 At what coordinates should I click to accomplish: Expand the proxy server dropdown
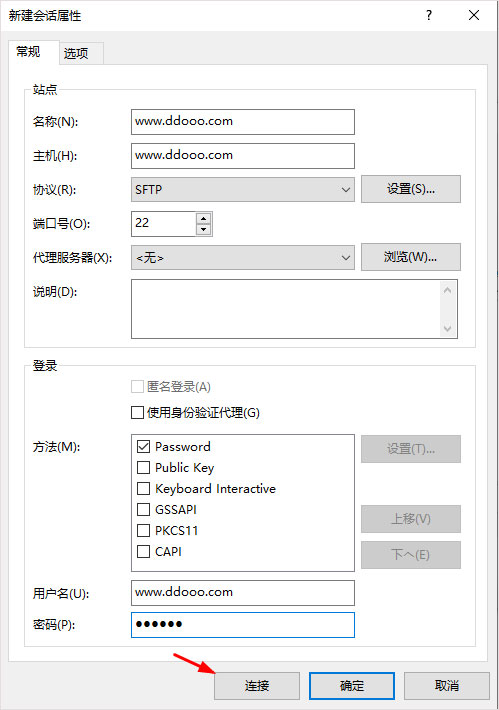243,258
